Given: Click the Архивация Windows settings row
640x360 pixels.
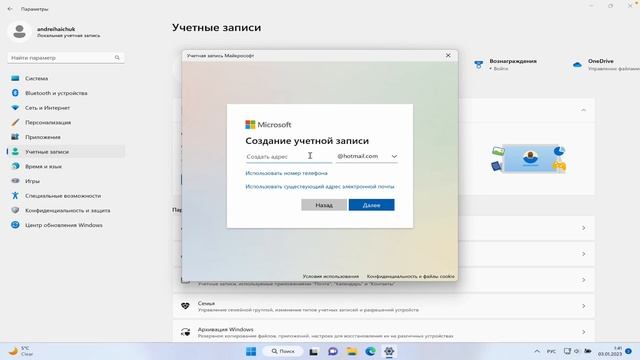Looking at the screenshot, I should (384, 332).
